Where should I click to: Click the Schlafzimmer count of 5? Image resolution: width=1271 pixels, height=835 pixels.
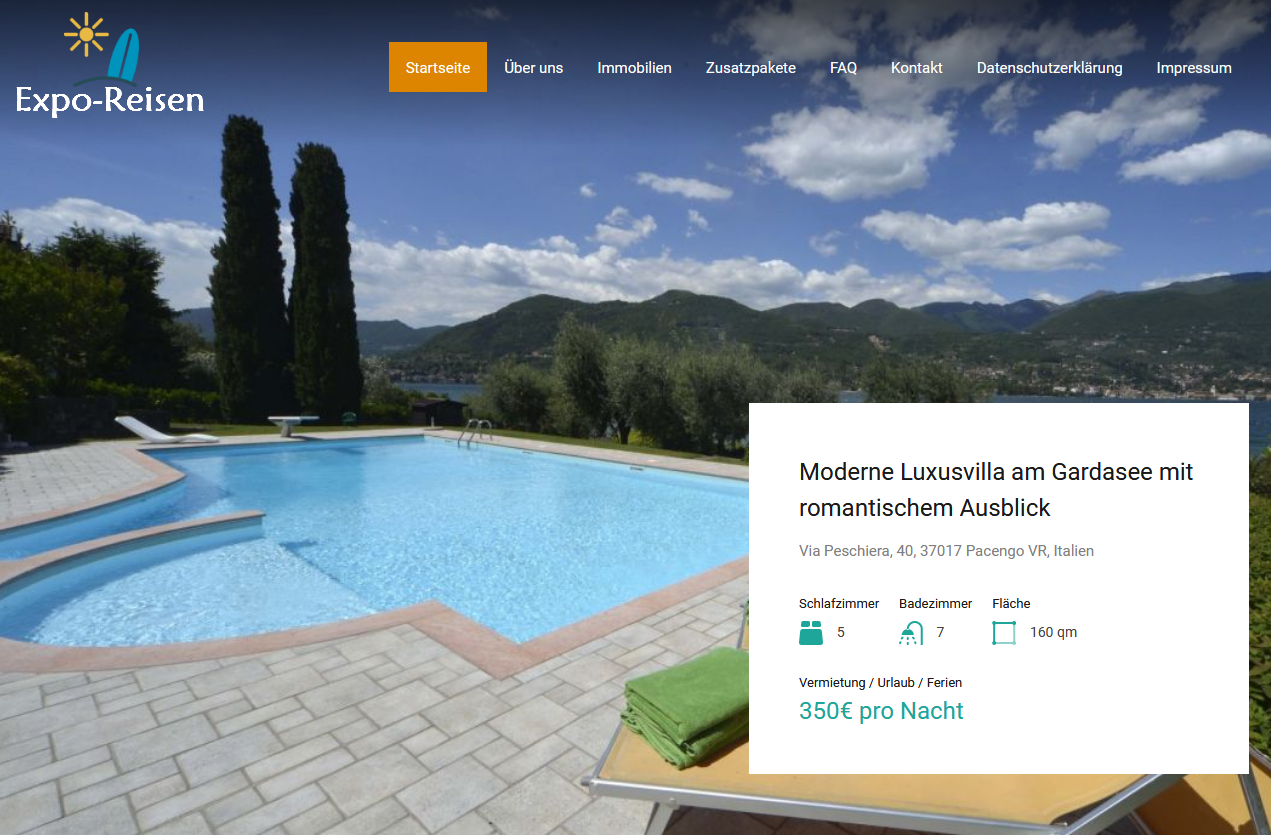pos(841,633)
